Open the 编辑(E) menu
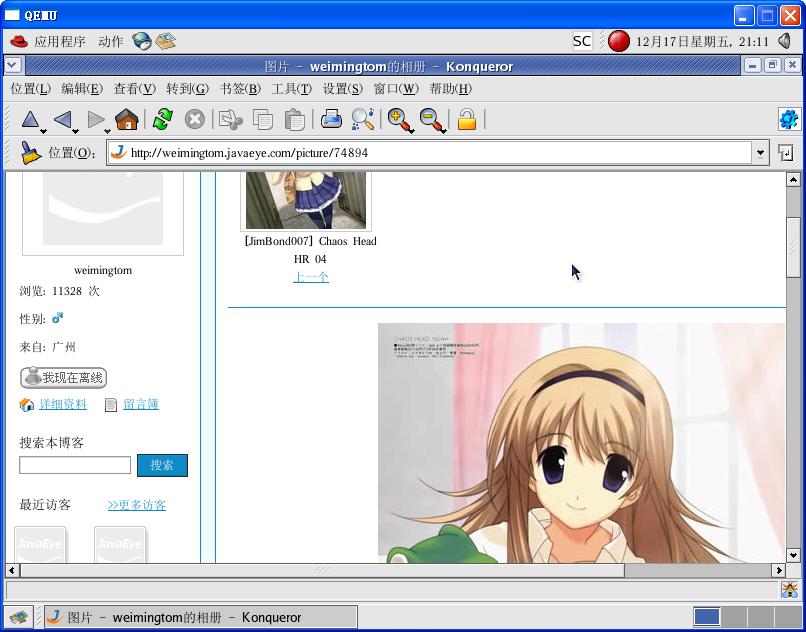 click(82, 89)
